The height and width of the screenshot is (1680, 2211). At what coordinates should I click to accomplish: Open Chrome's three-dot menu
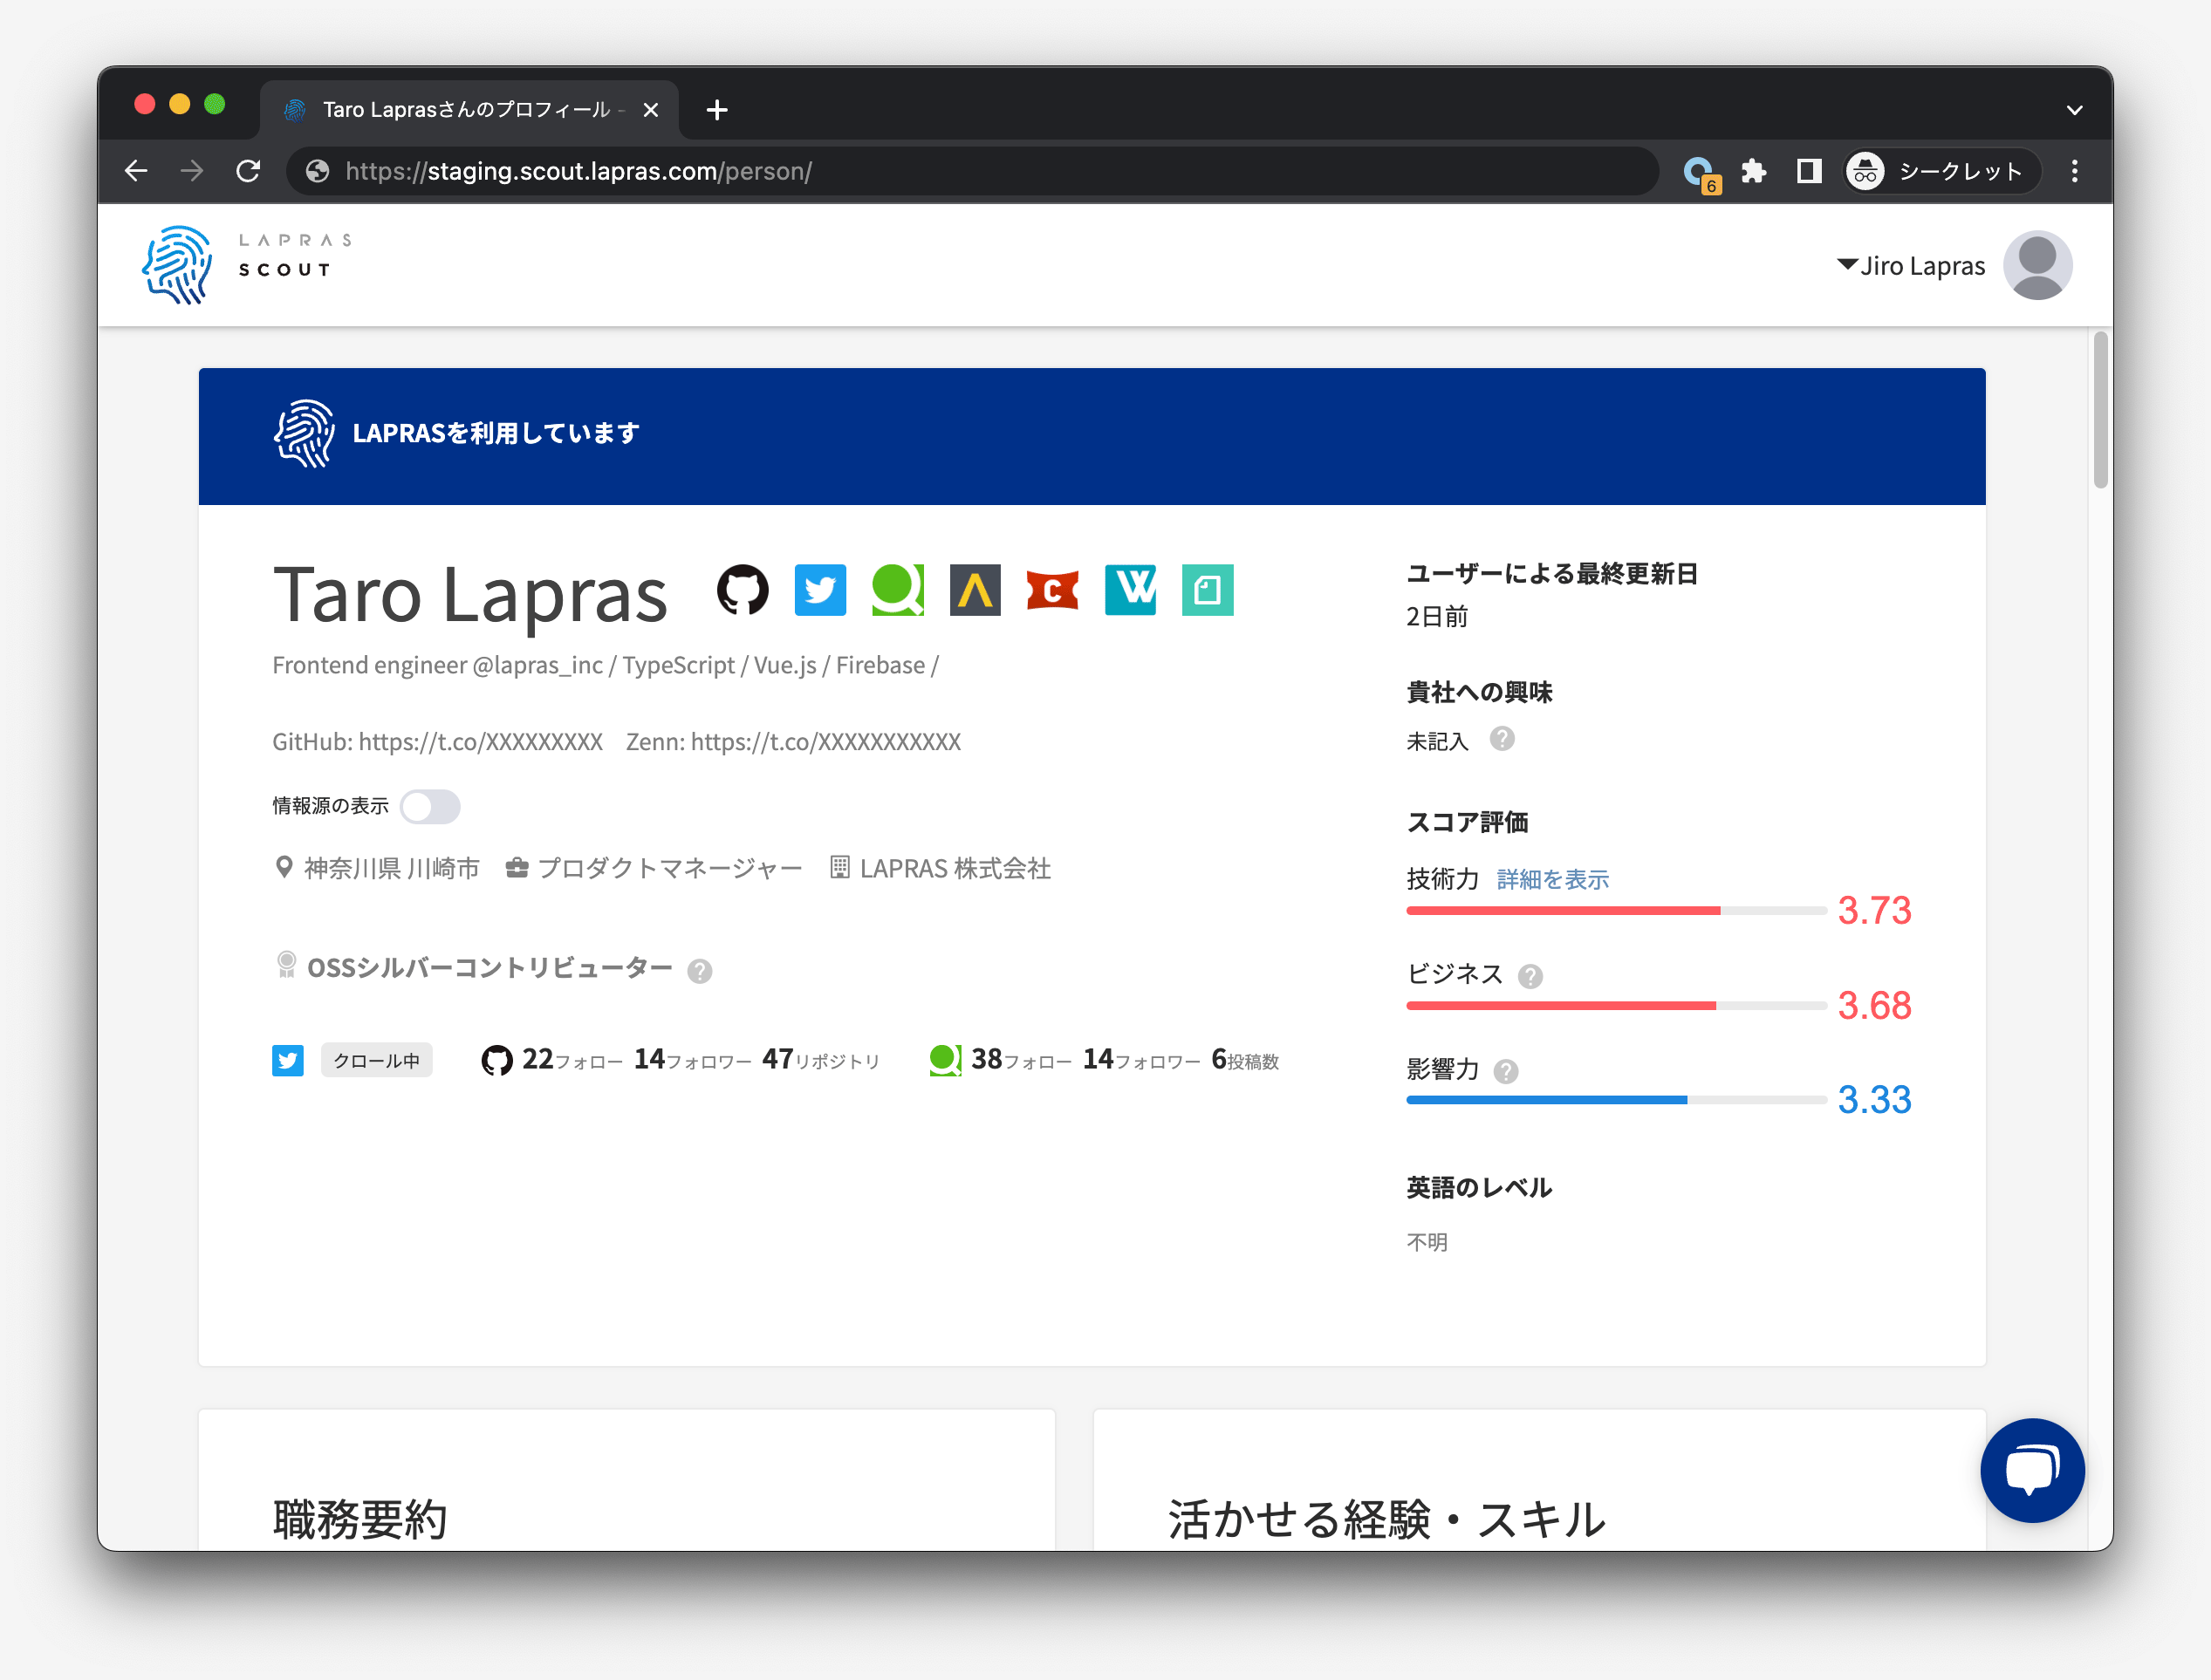(2076, 171)
